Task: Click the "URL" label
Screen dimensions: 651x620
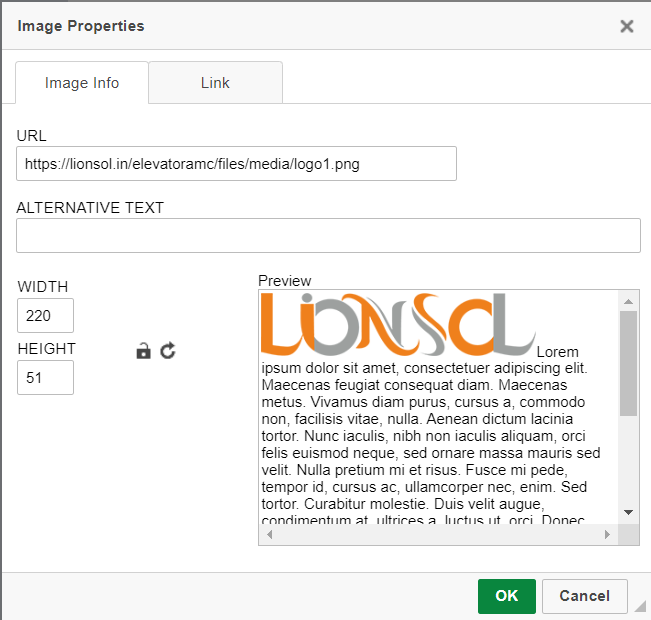Action: pos(32,136)
